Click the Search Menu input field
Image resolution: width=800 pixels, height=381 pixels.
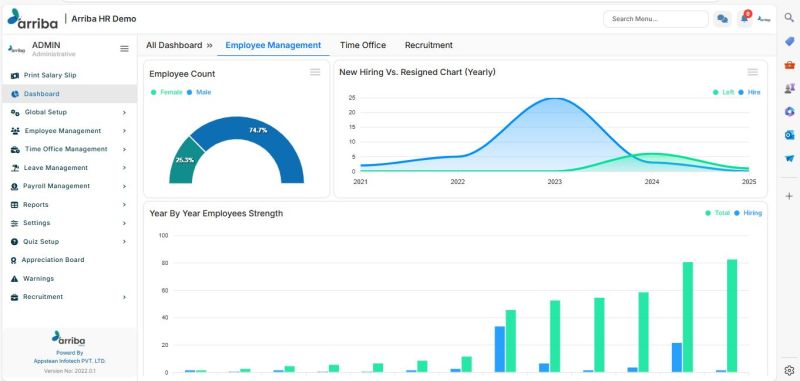pos(656,19)
